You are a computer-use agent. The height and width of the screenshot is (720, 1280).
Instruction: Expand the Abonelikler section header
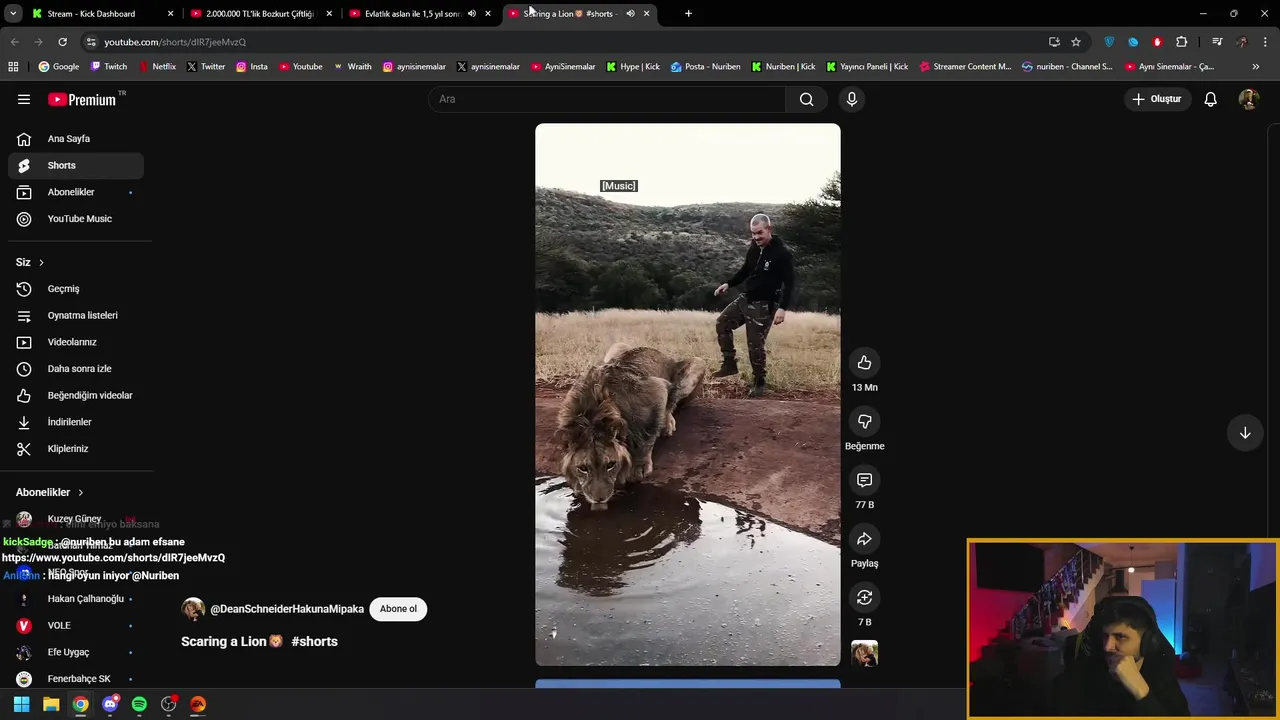(50, 492)
